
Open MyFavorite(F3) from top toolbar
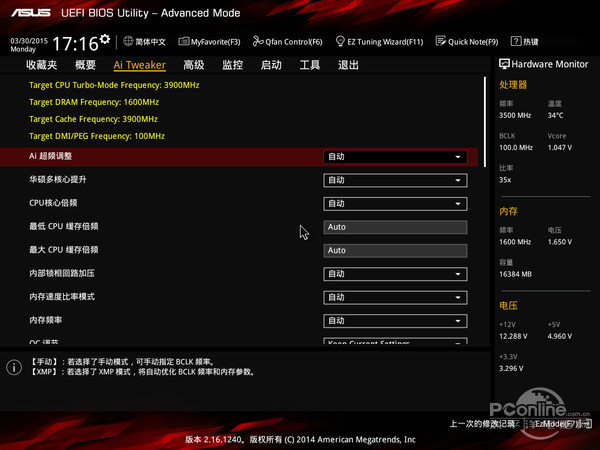209,42
